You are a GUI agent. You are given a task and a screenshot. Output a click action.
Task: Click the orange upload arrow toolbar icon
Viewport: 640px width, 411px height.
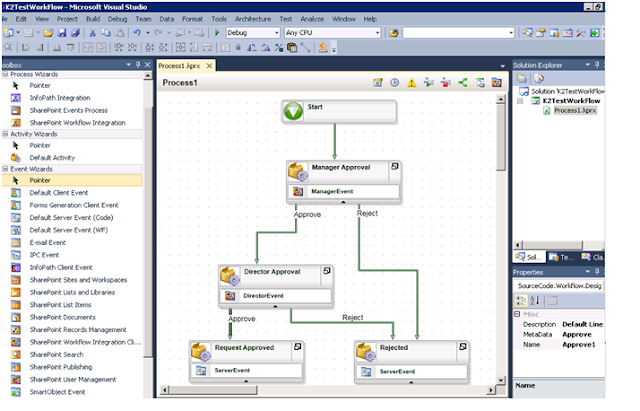322,47
